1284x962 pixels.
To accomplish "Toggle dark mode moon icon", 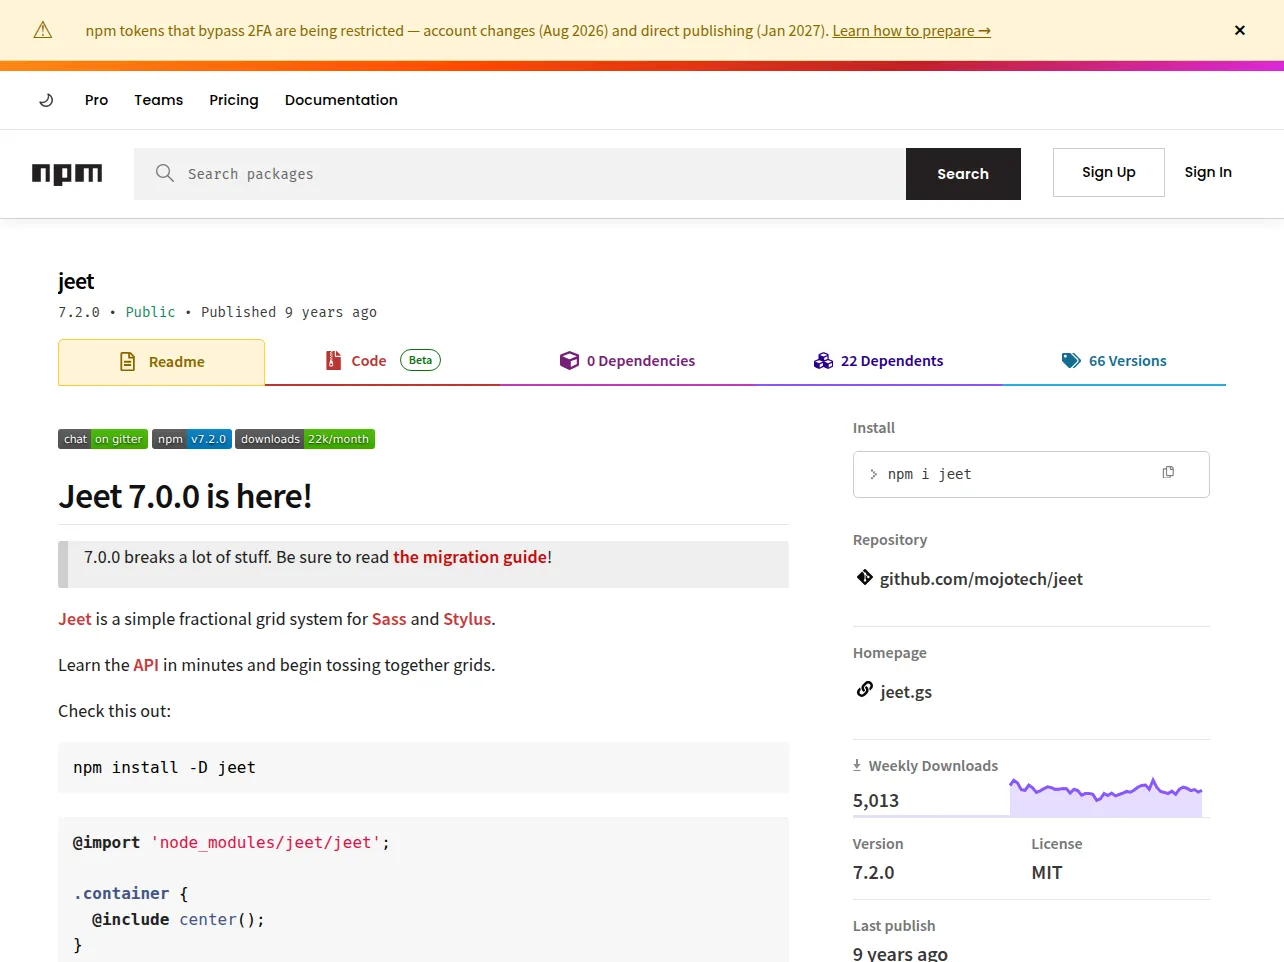I will pos(46,100).
